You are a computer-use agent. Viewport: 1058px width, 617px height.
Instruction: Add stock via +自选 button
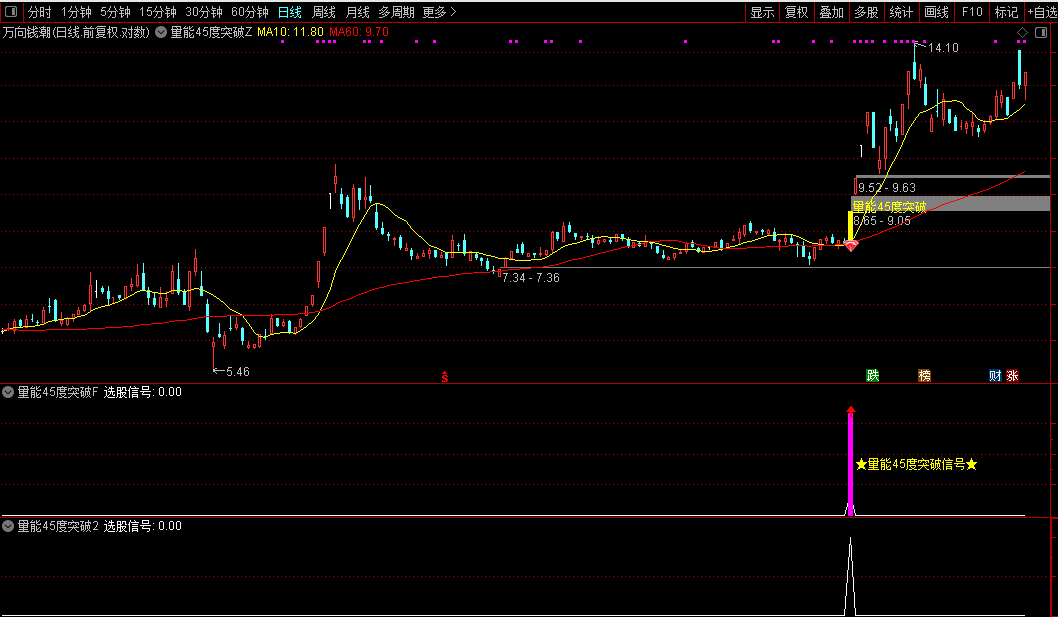tap(1042, 12)
